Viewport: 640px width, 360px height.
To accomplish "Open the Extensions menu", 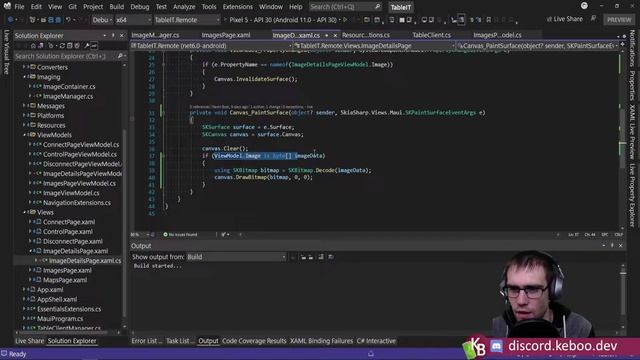I will point(237,7).
